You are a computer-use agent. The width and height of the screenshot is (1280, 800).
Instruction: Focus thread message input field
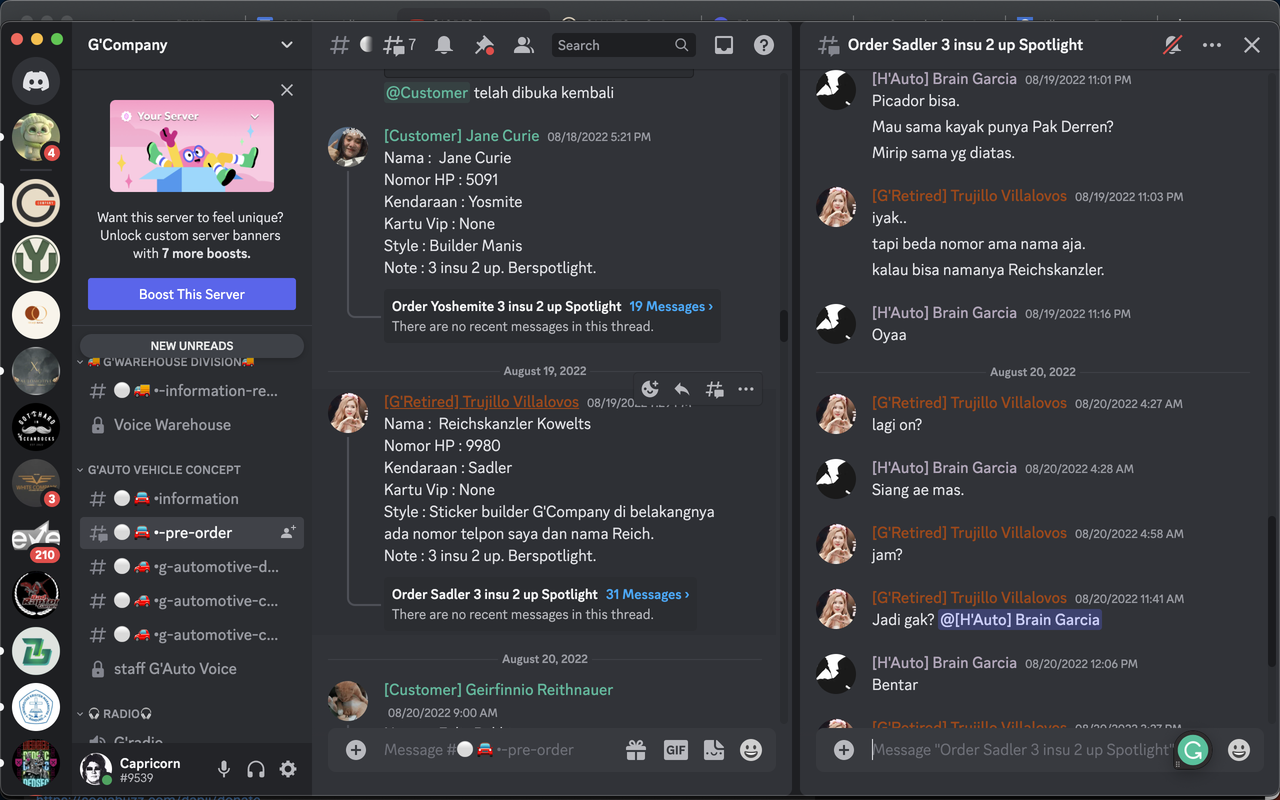coord(1020,749)
